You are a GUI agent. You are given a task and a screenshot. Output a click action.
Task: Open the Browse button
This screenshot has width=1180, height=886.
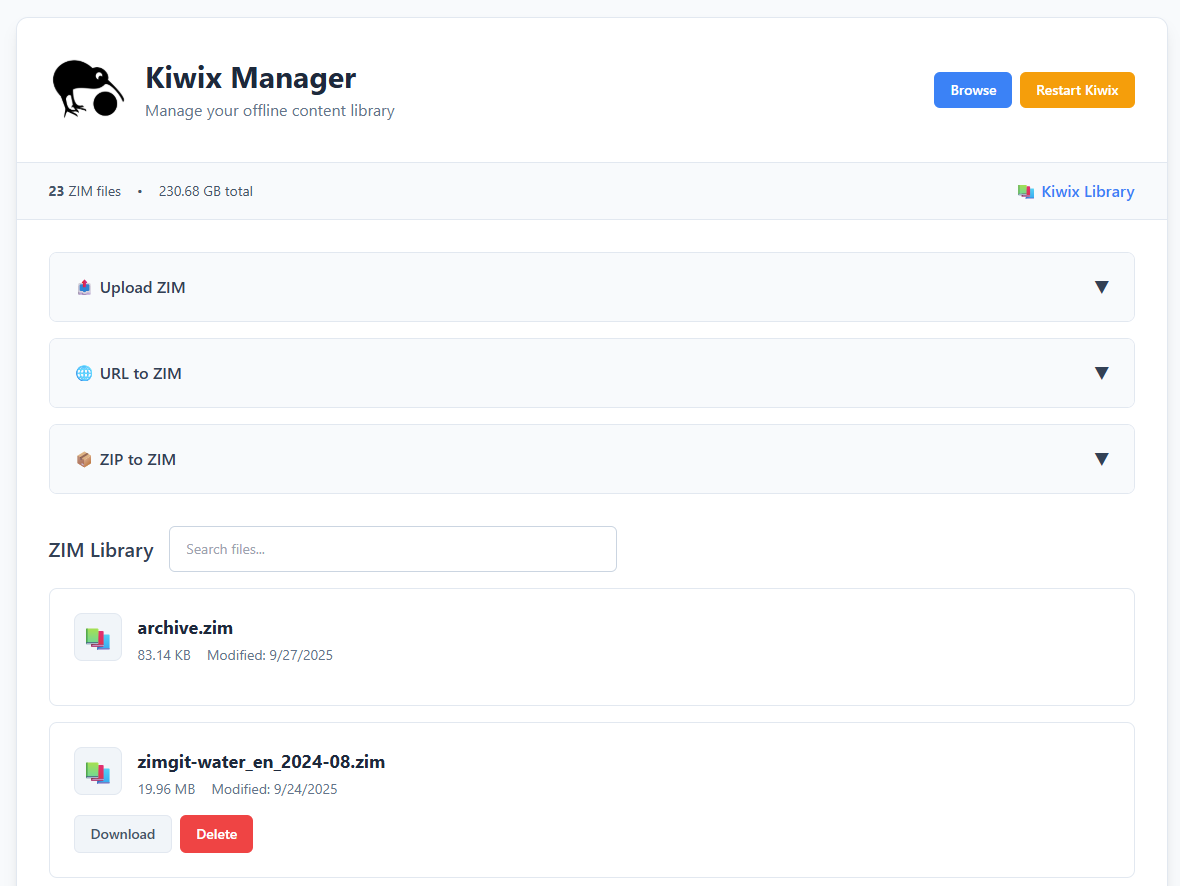pyautogui.click(x=973, y=90)
